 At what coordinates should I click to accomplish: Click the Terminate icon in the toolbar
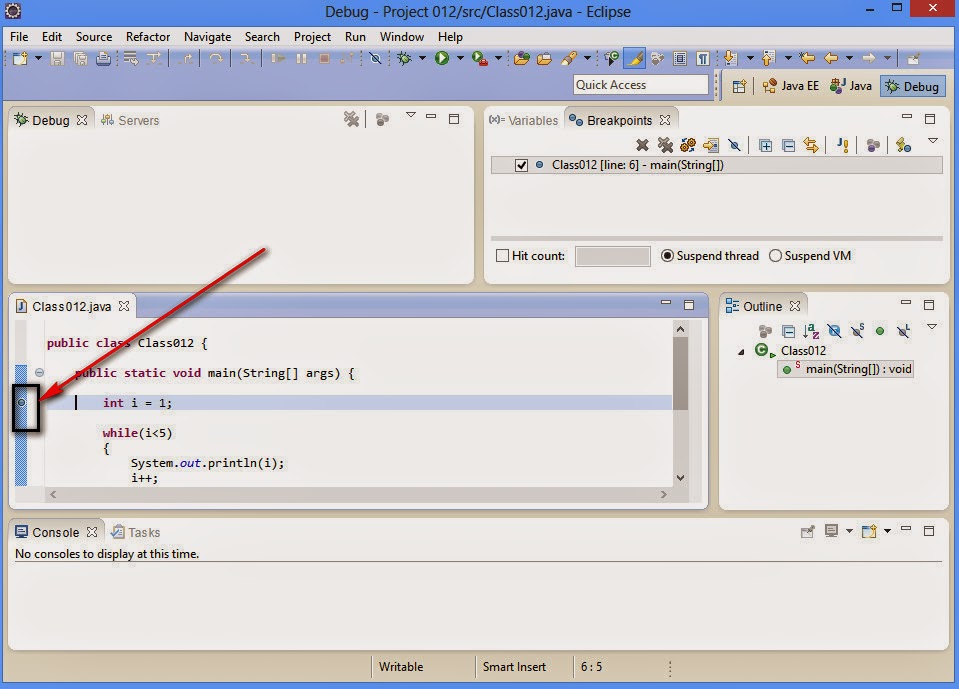point(323,58)
